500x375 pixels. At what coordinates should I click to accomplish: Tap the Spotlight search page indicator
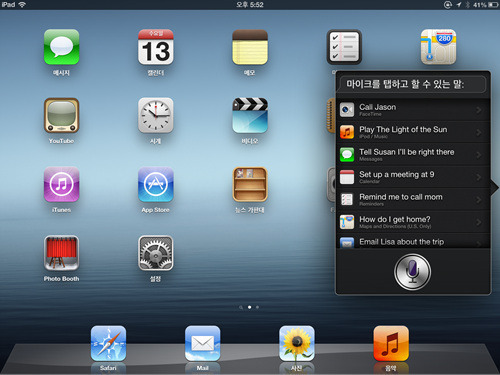(x=241, y=307)
